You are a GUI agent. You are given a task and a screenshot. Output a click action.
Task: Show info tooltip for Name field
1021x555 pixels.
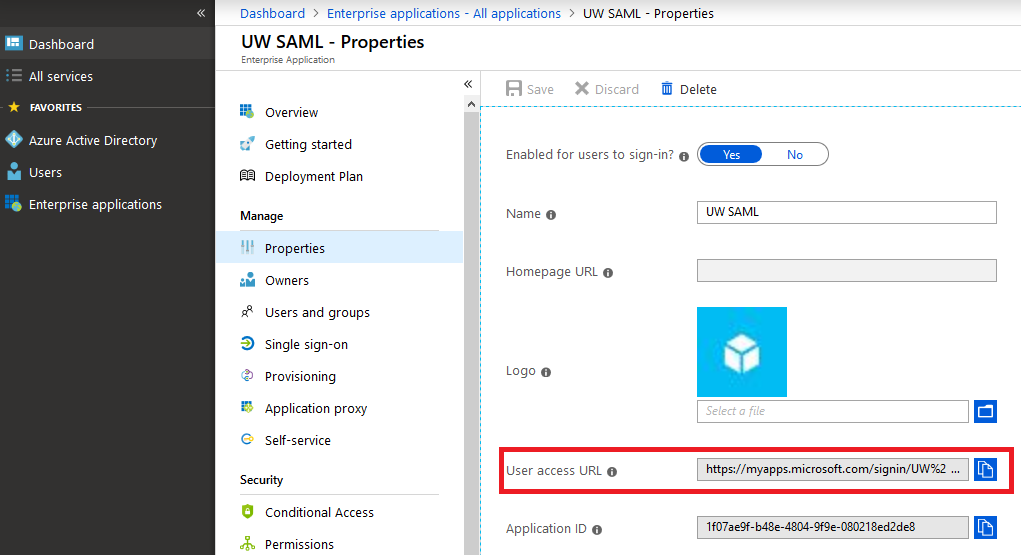(551, 215)
